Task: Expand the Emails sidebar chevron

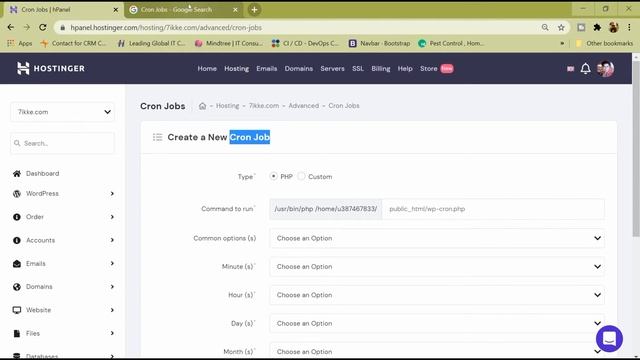Action: (112, 264)
